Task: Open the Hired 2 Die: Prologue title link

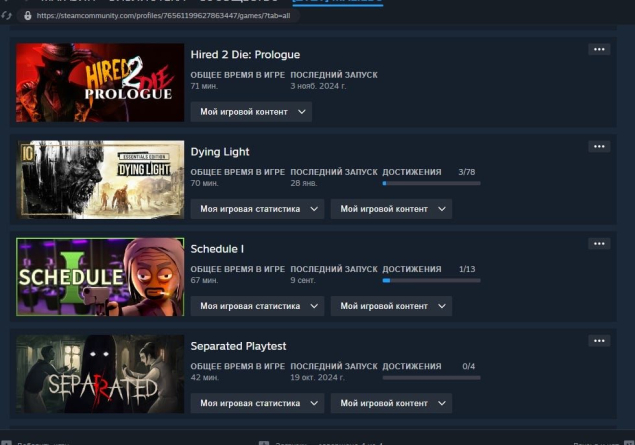Action: pyautogui.click(x=245, y=55)
